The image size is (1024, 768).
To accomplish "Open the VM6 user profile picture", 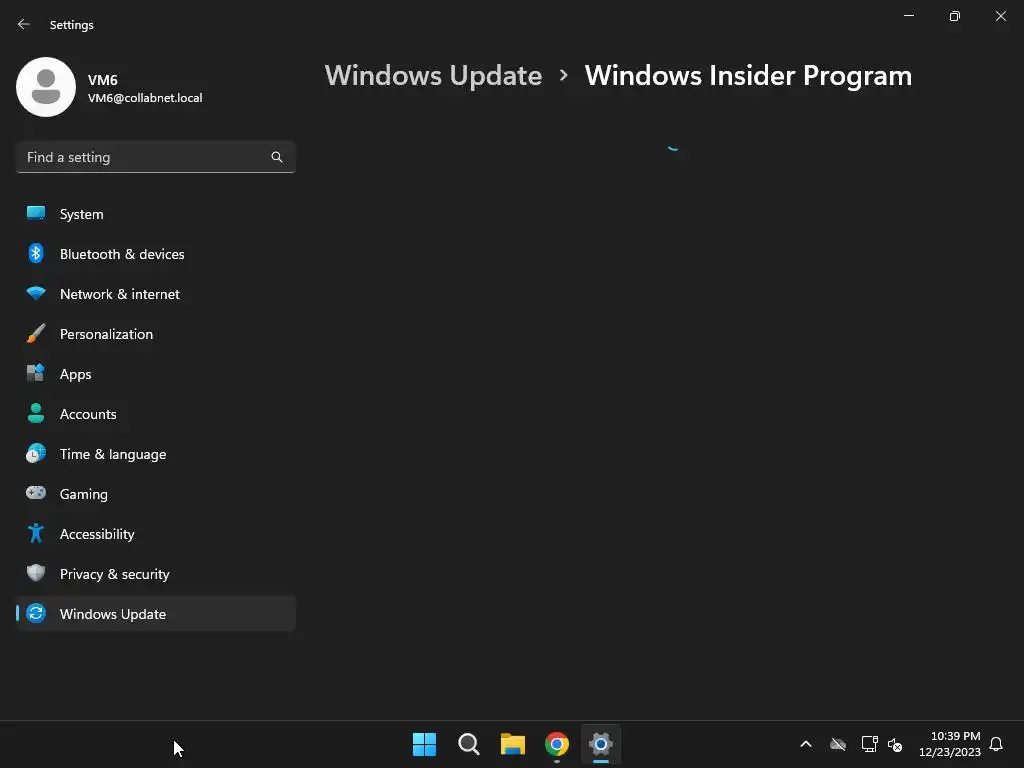I will coord(46,87).
